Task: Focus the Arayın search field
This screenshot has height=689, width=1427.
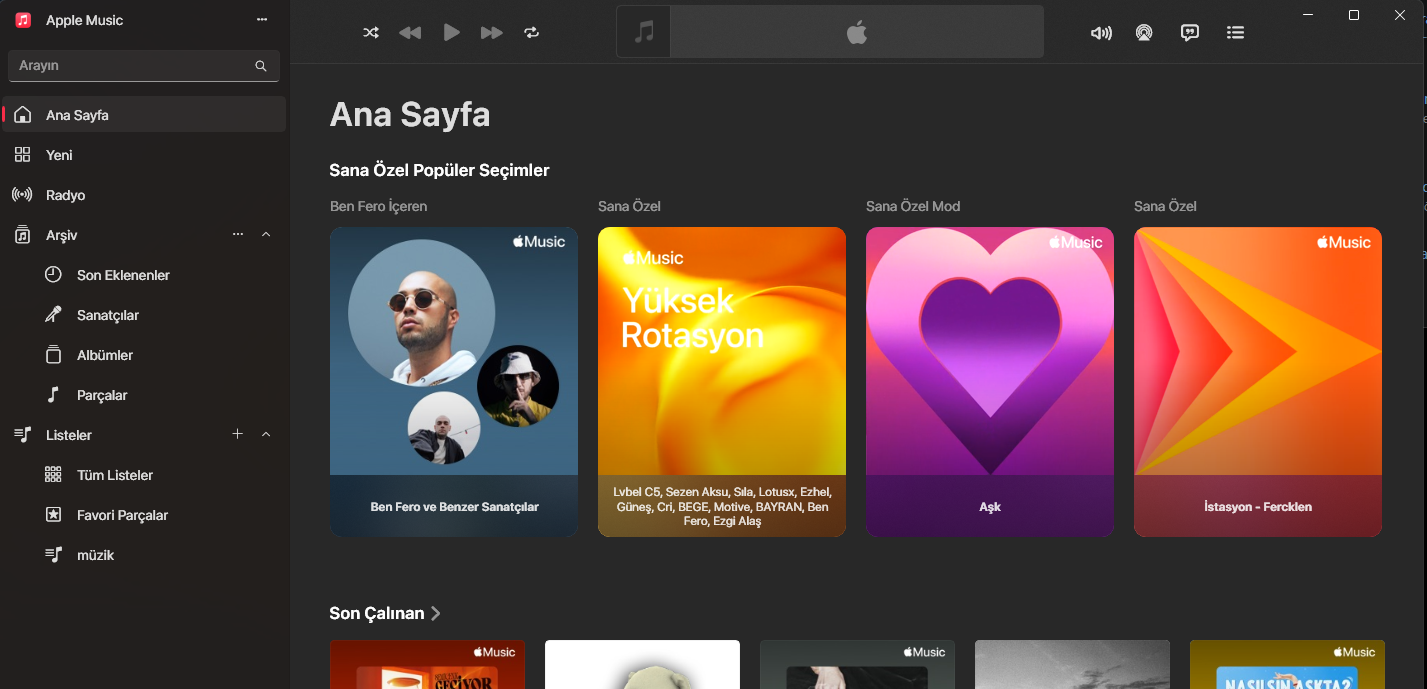Action: 144,65
